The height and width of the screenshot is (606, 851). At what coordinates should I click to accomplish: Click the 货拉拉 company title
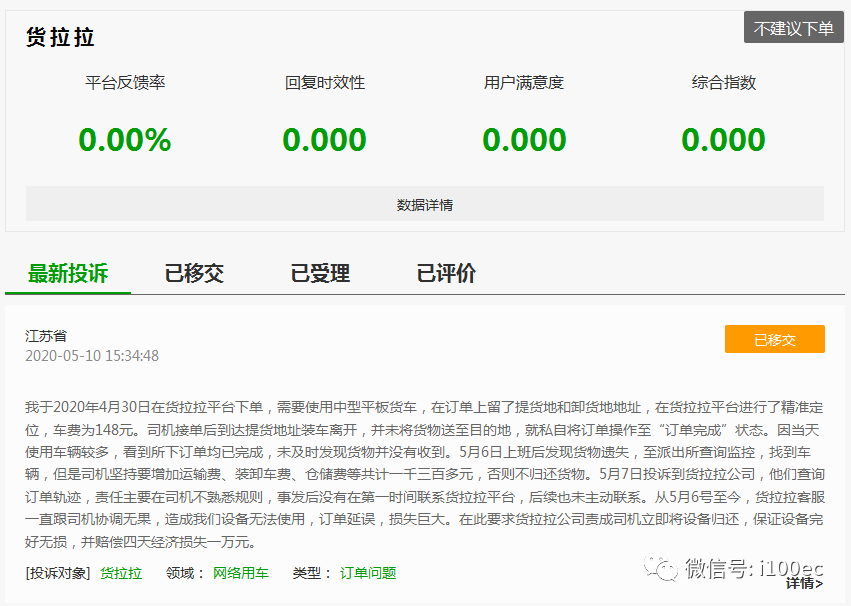click(x=60, y=37)
